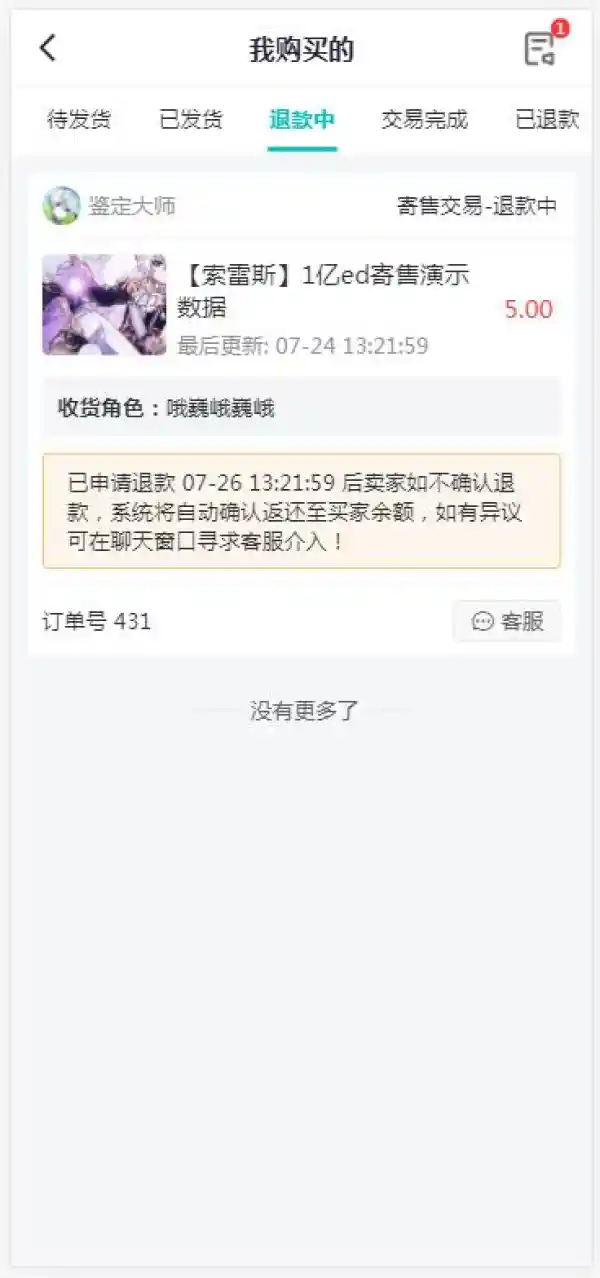The width and height of the screenshot is (600, 1278).
Task: Select the 订单号 431 order number
Action: (x=97, y=621)
